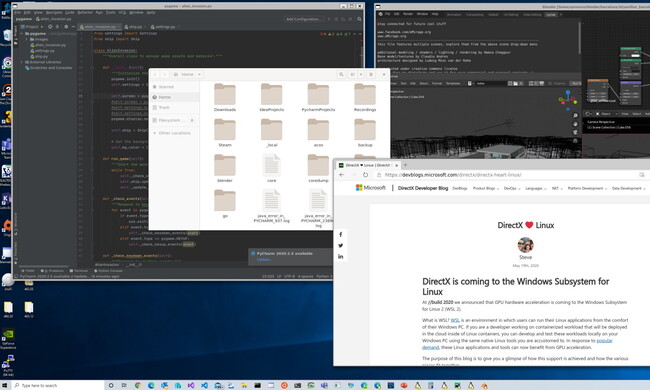This screenshot has width=650, height=390.
Task: Toggle file manager view mode button
Action: (352, 74)
